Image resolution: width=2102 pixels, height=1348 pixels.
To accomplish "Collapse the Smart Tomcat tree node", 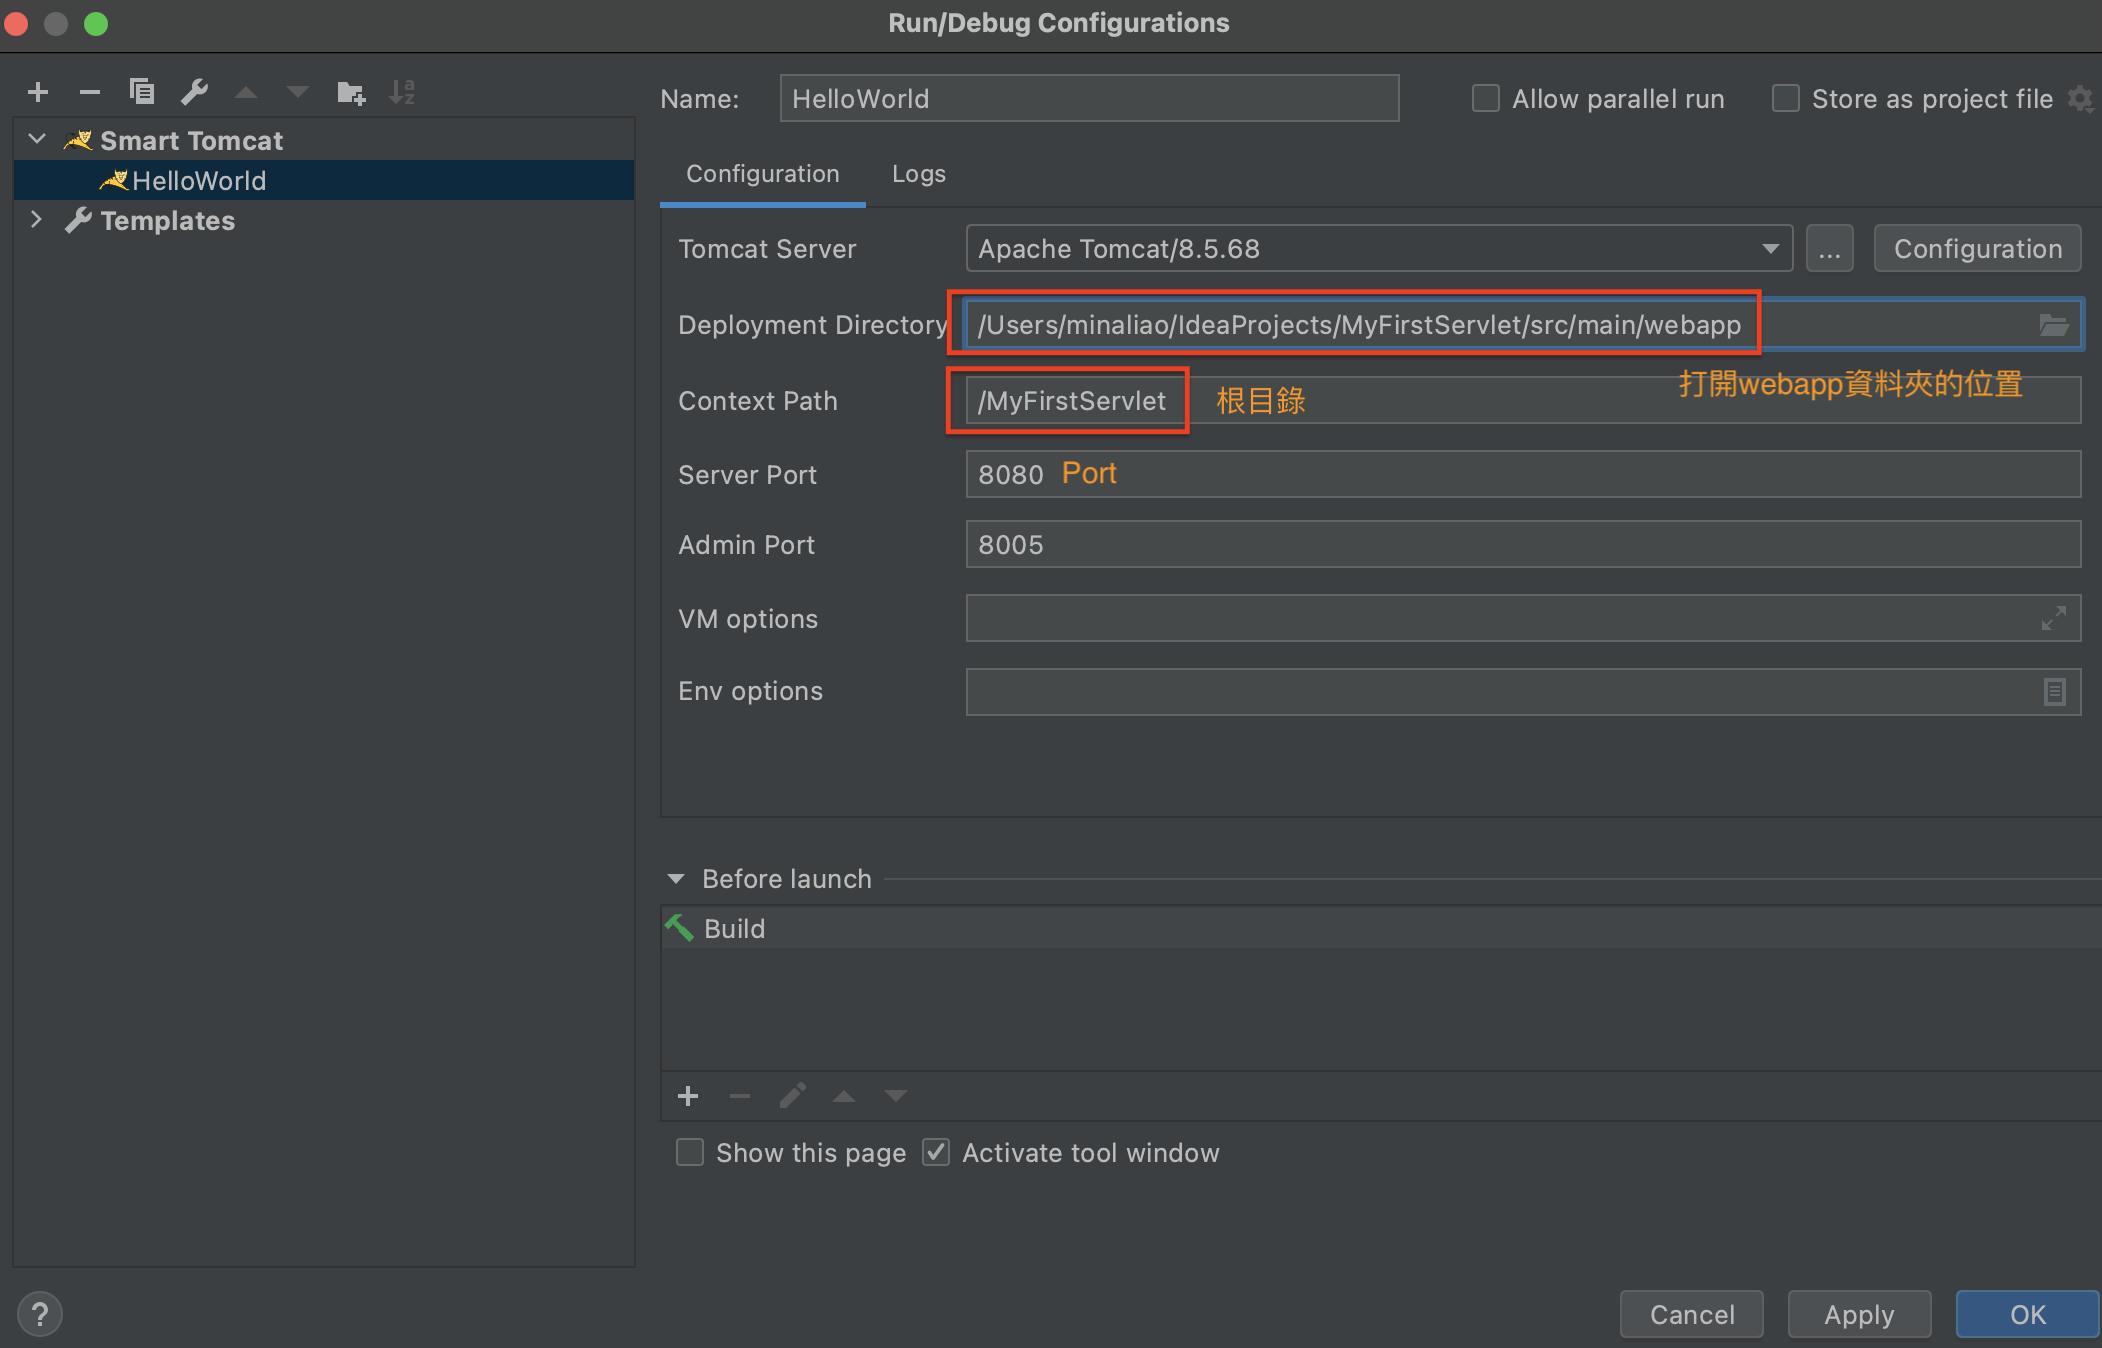I will pos(38,139).
